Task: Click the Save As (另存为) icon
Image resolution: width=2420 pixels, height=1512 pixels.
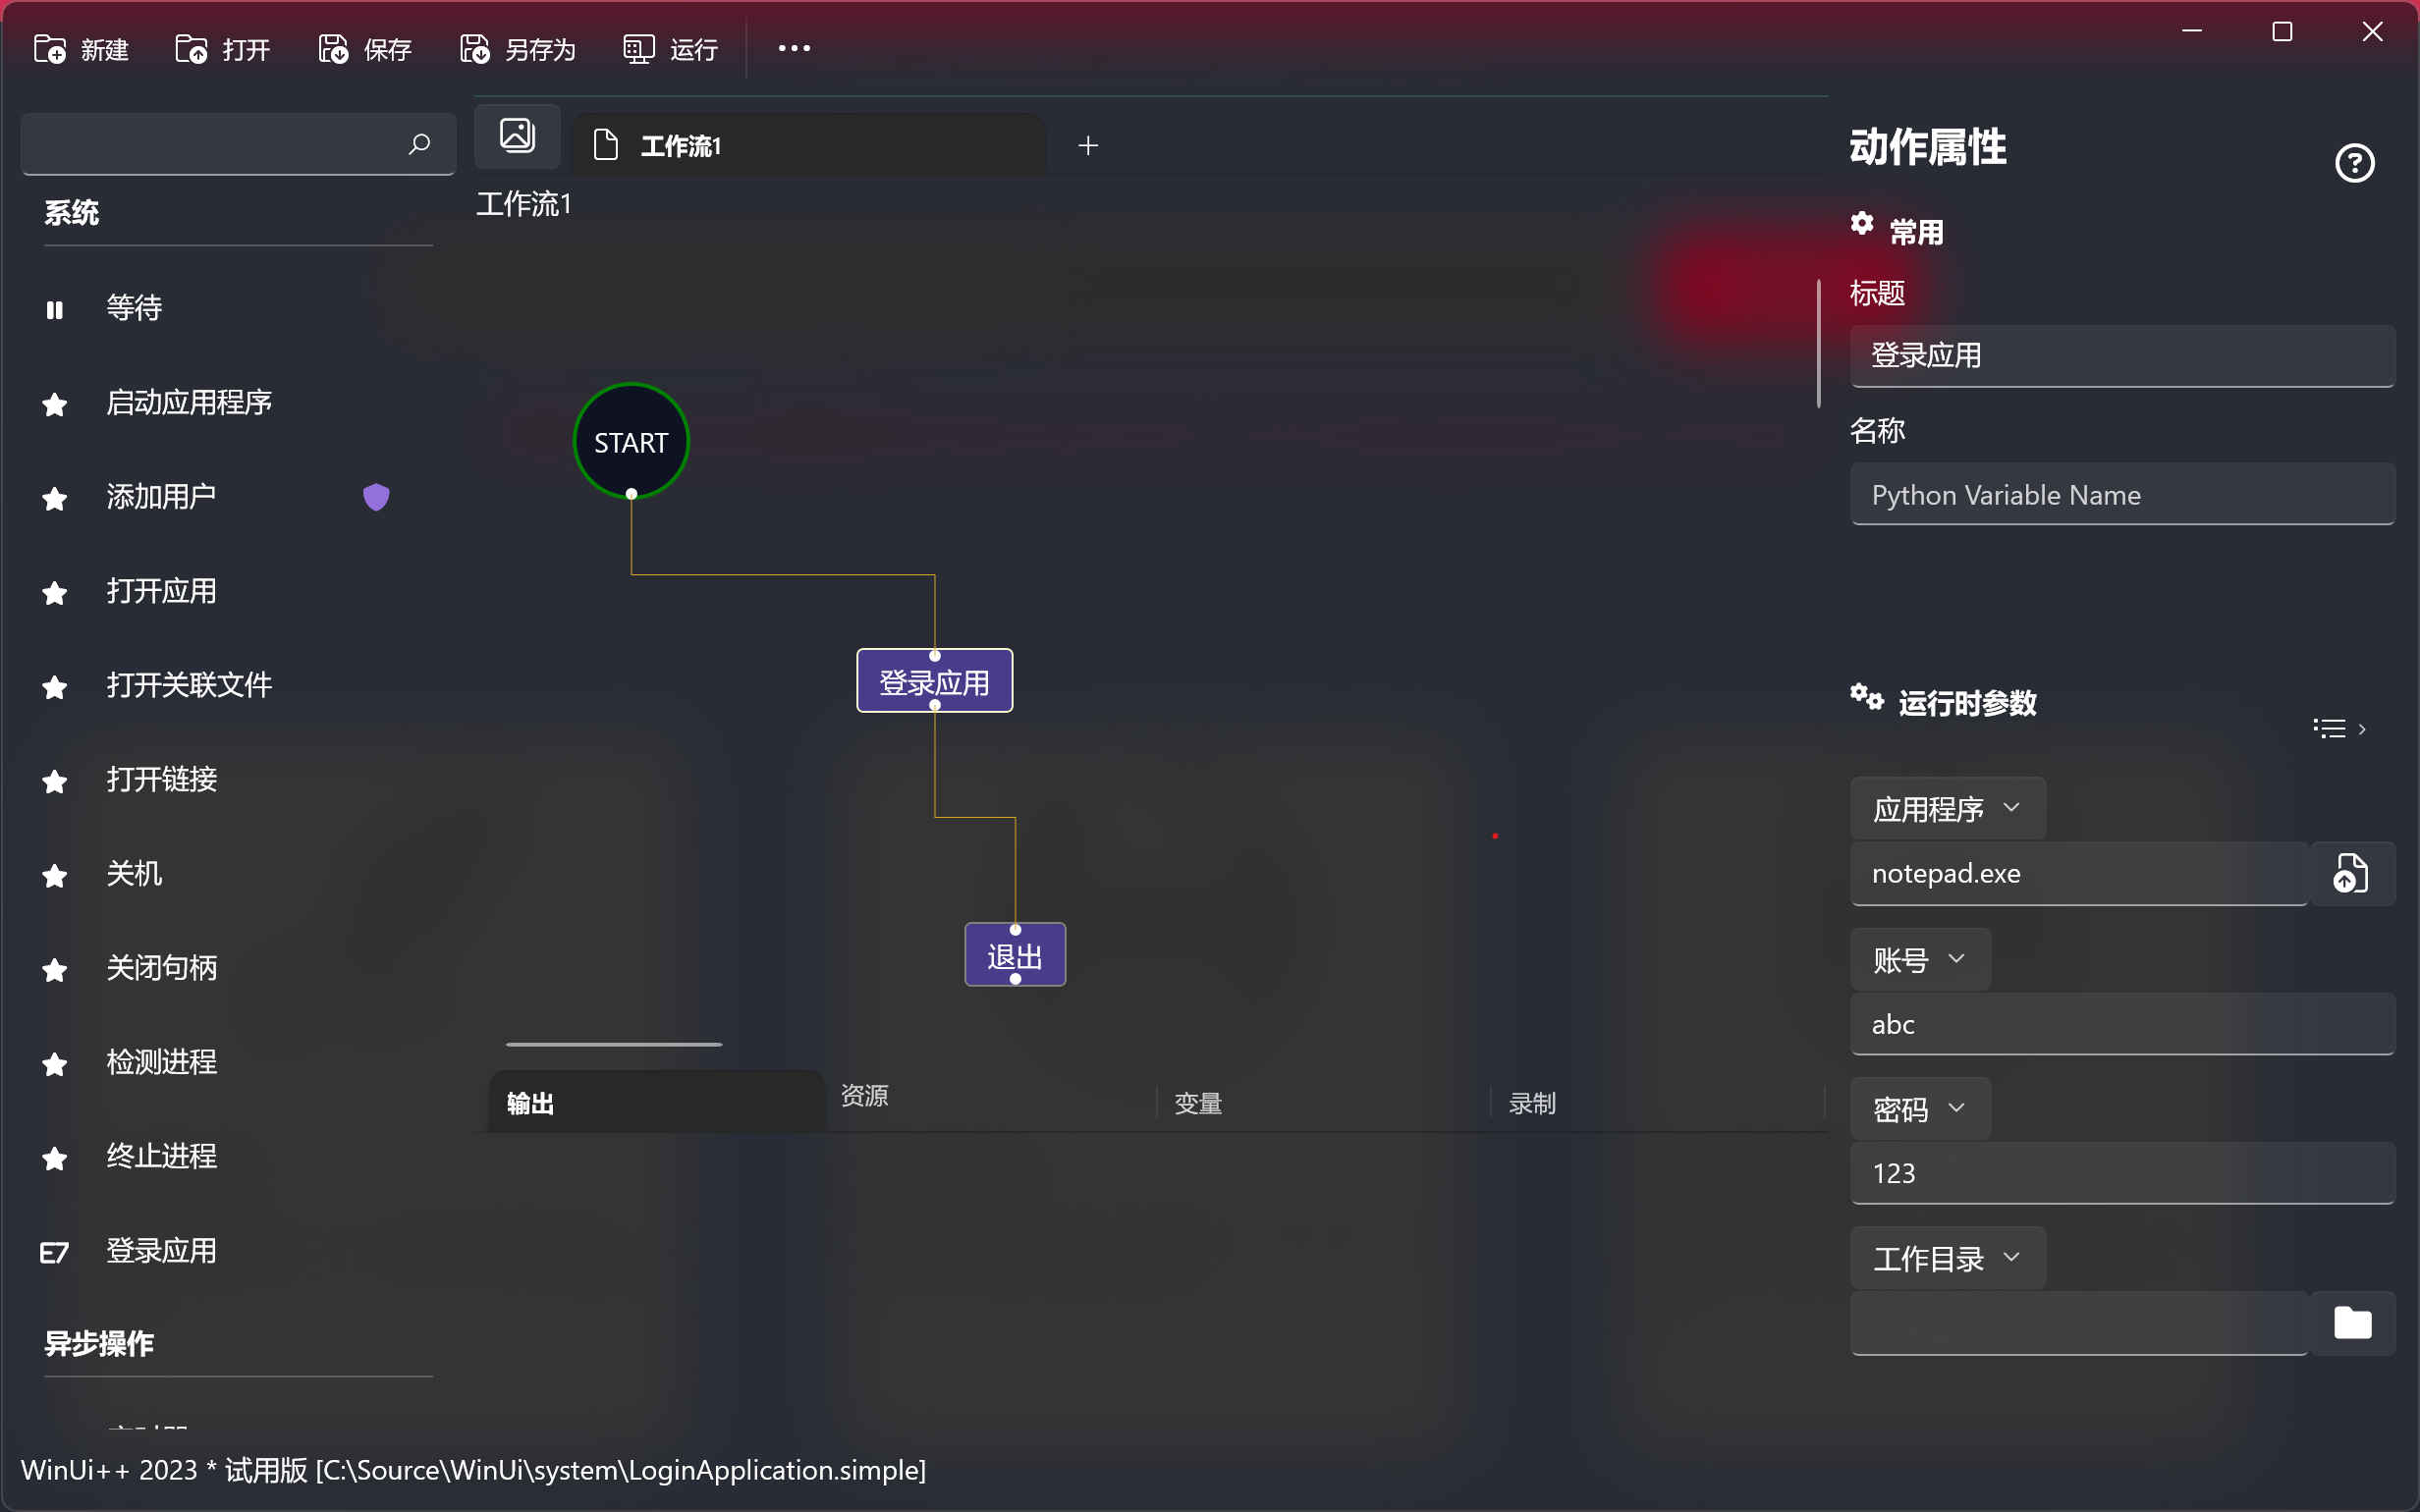Action: coord(475,48)
